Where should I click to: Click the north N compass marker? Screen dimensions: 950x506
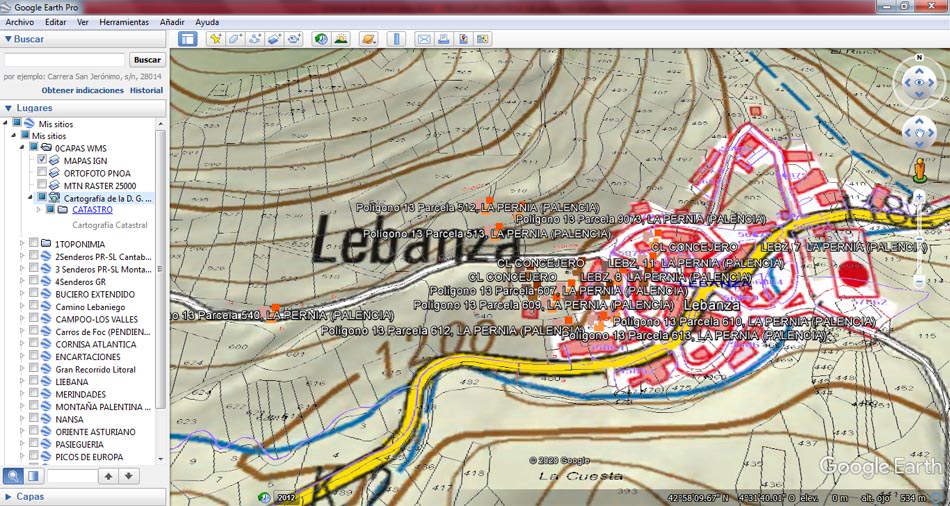(x=919, y=58)
